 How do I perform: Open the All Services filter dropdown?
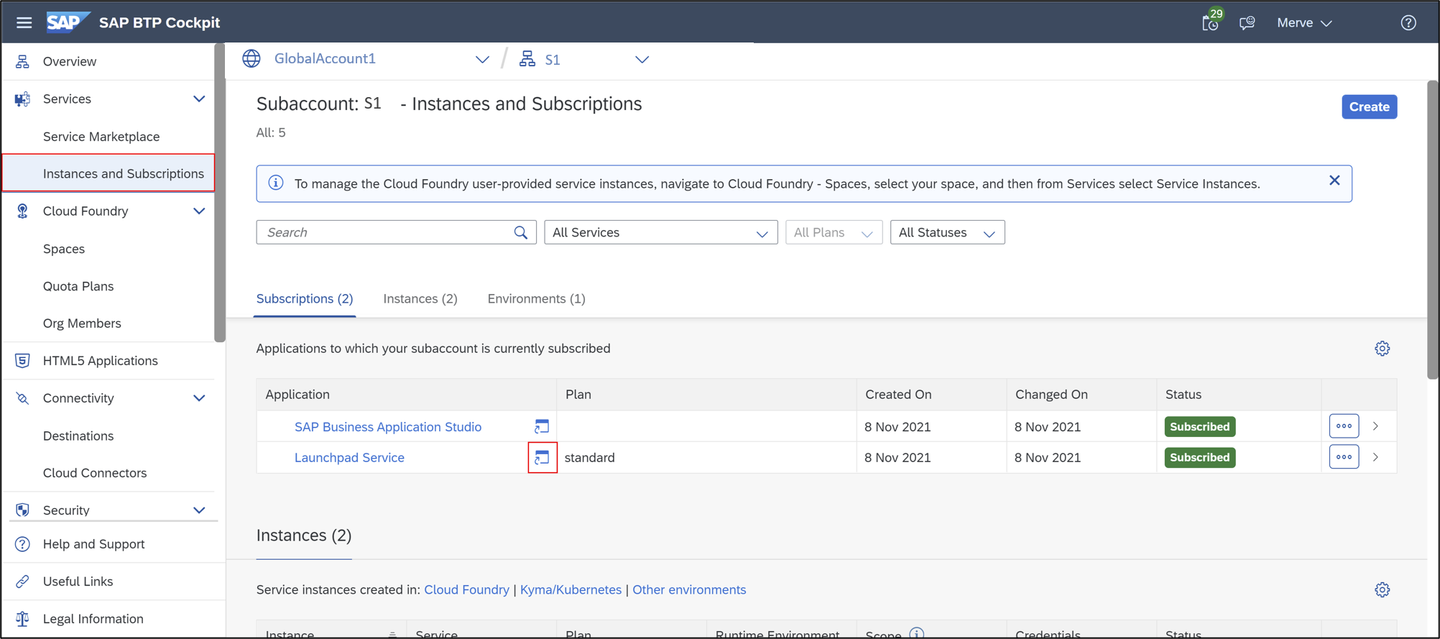coord(661,233)
